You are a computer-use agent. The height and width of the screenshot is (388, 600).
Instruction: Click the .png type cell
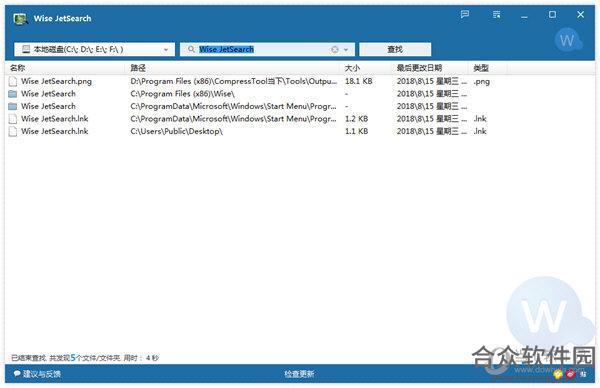tap(481, 82)
